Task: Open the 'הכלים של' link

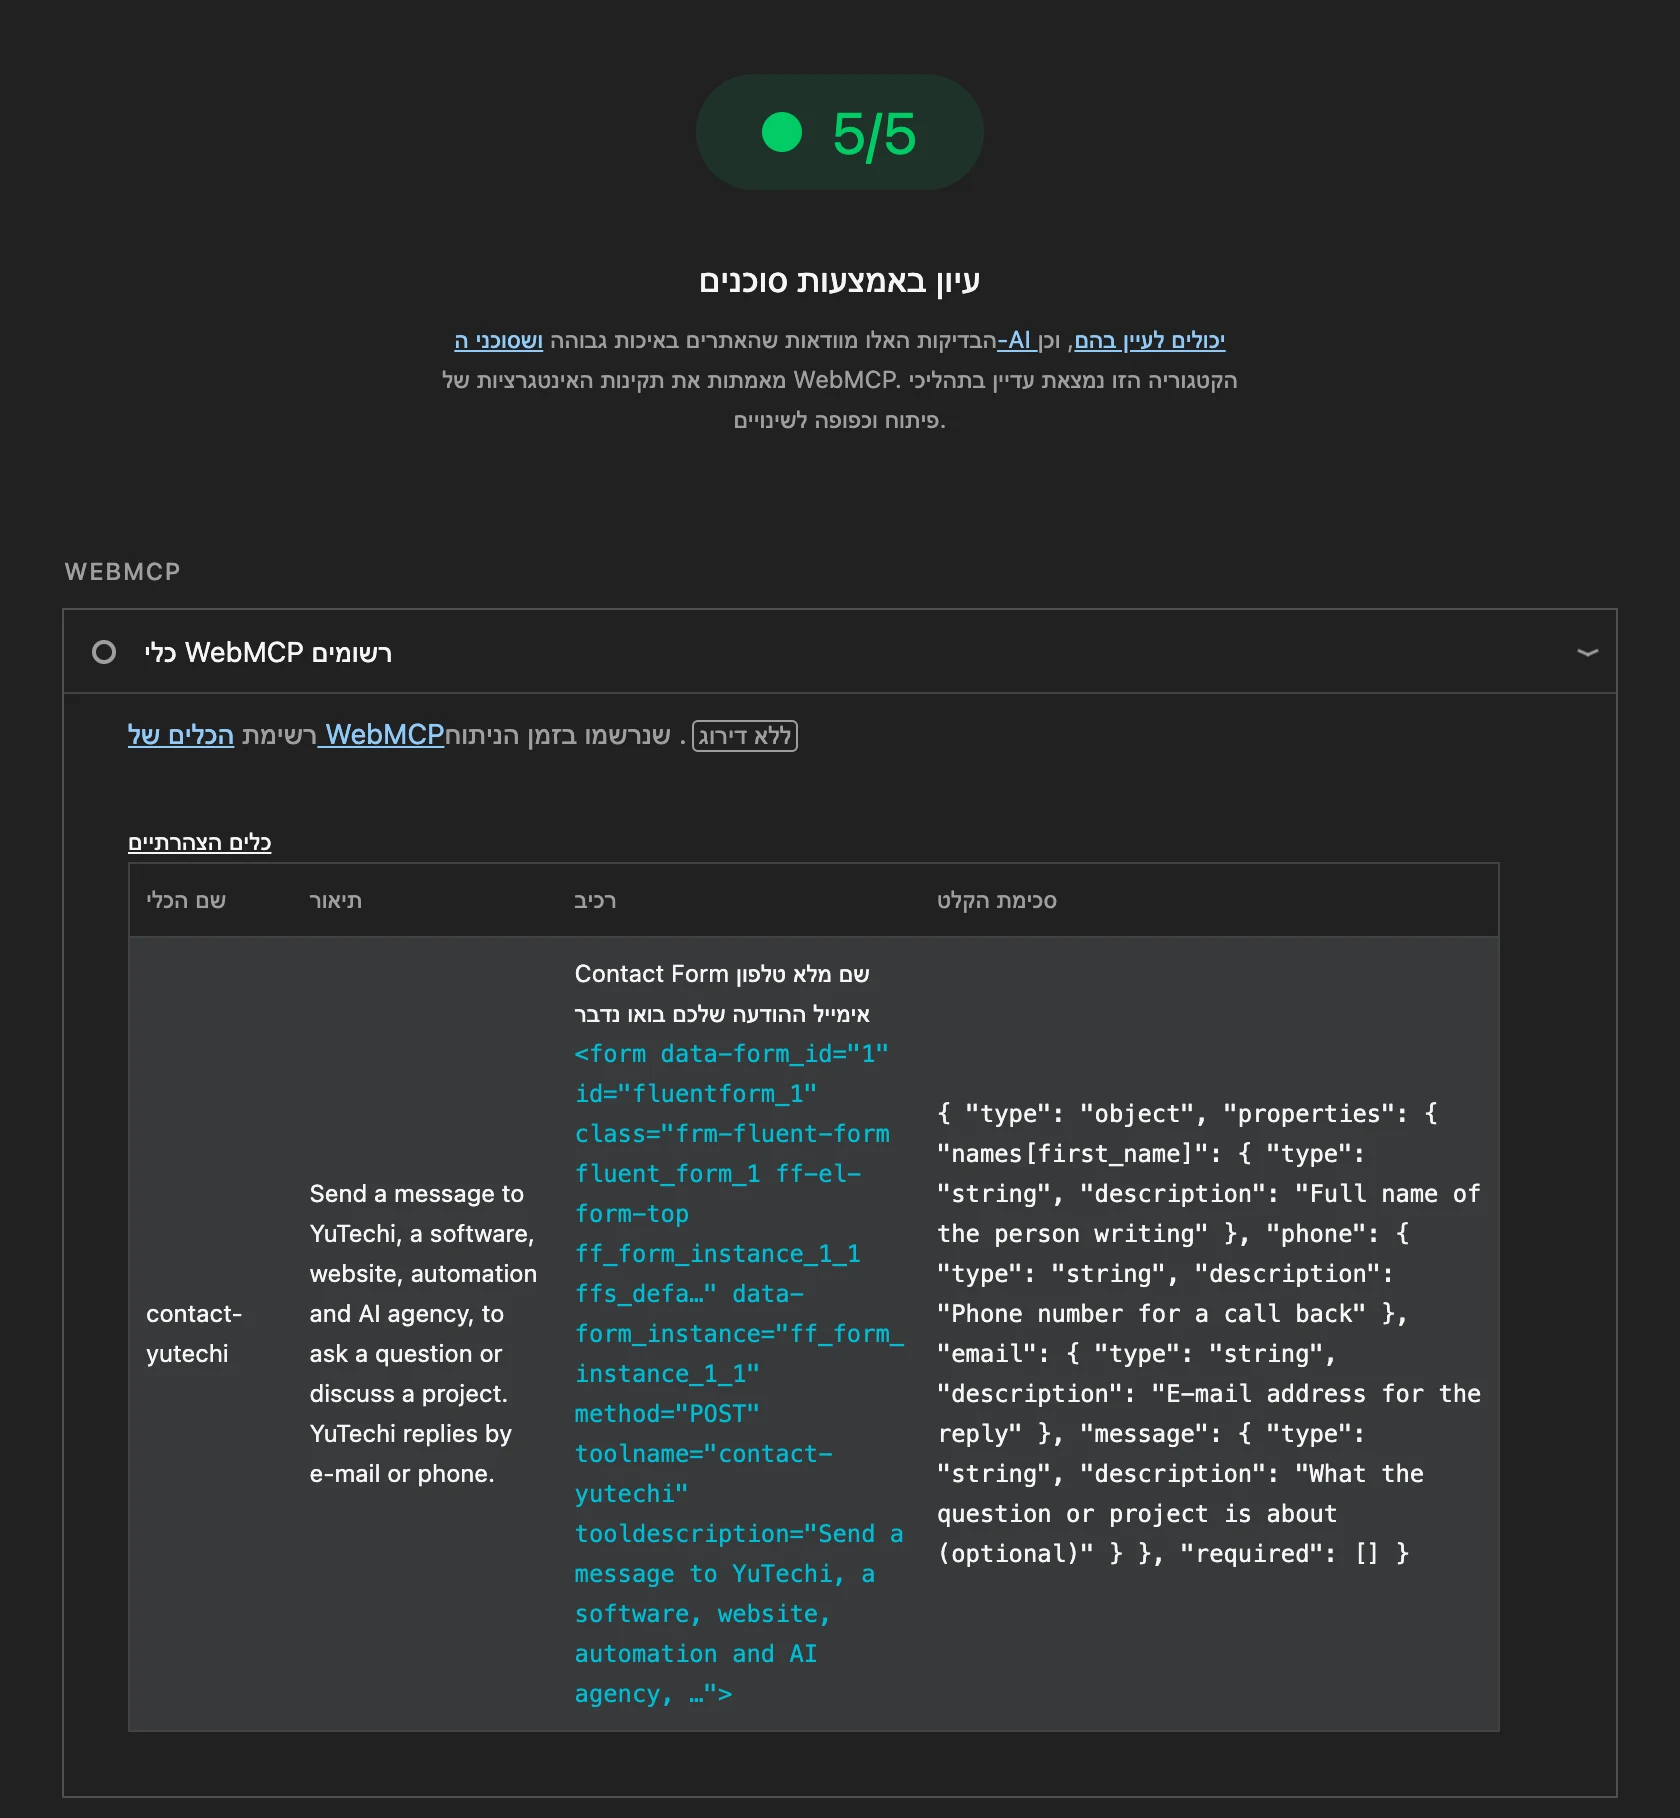Action: tap(181, 735)
